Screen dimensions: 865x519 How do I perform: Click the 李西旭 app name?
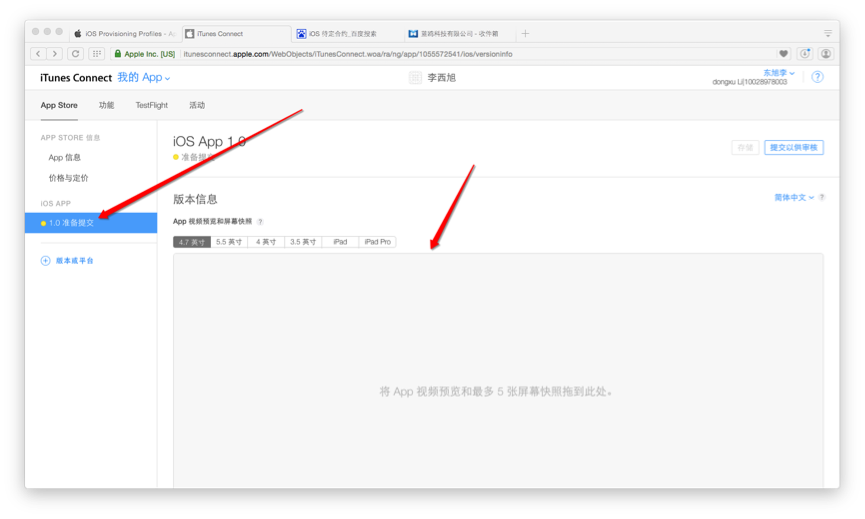[x=442, y=78]
